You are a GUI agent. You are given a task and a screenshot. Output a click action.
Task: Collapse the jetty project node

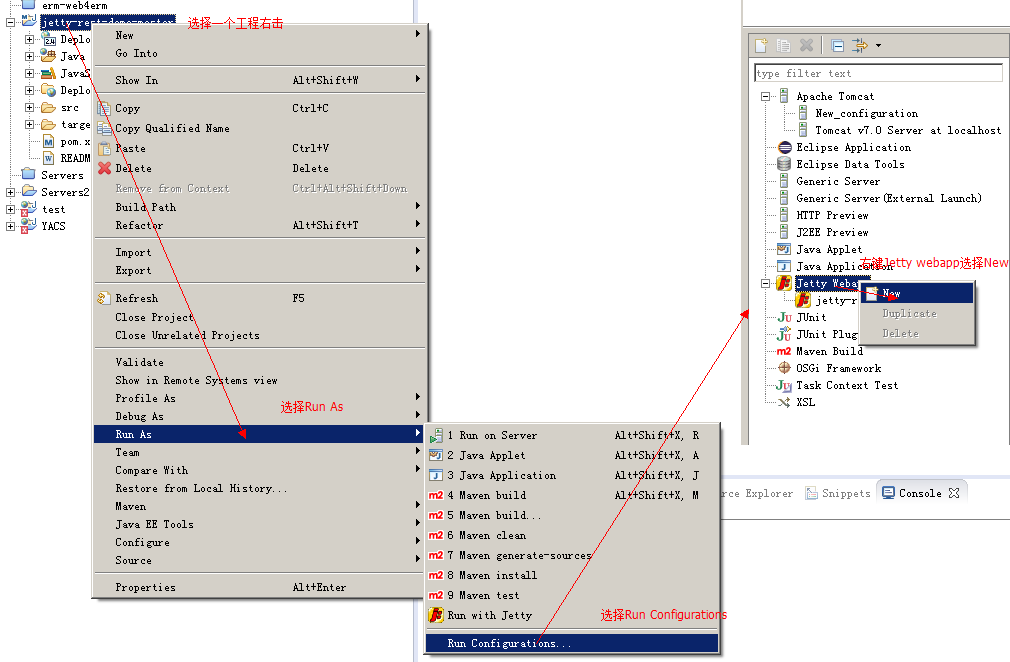coord(10,23)
